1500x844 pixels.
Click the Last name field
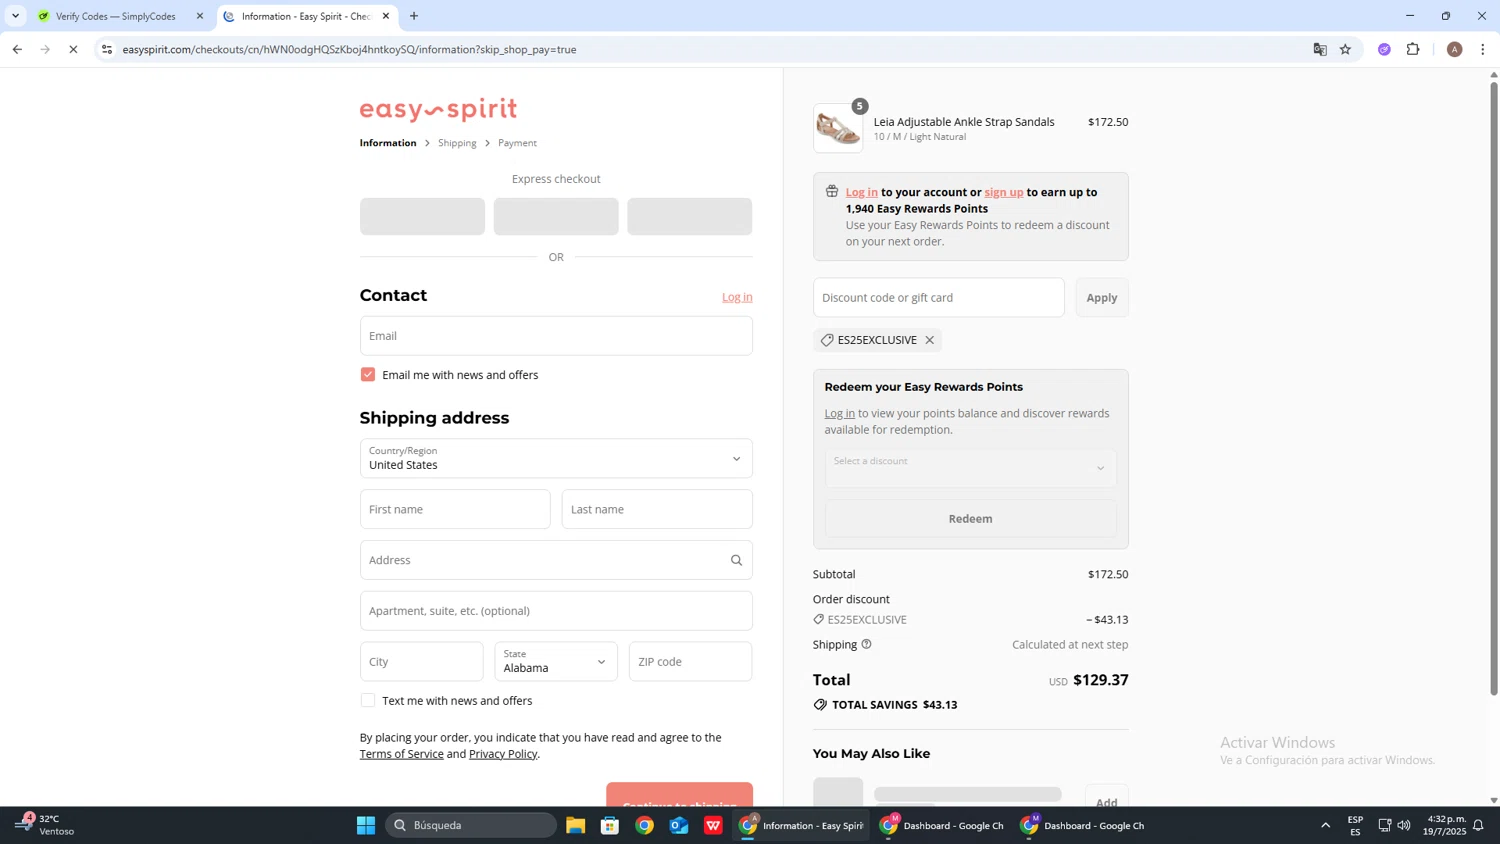(657, 509)
